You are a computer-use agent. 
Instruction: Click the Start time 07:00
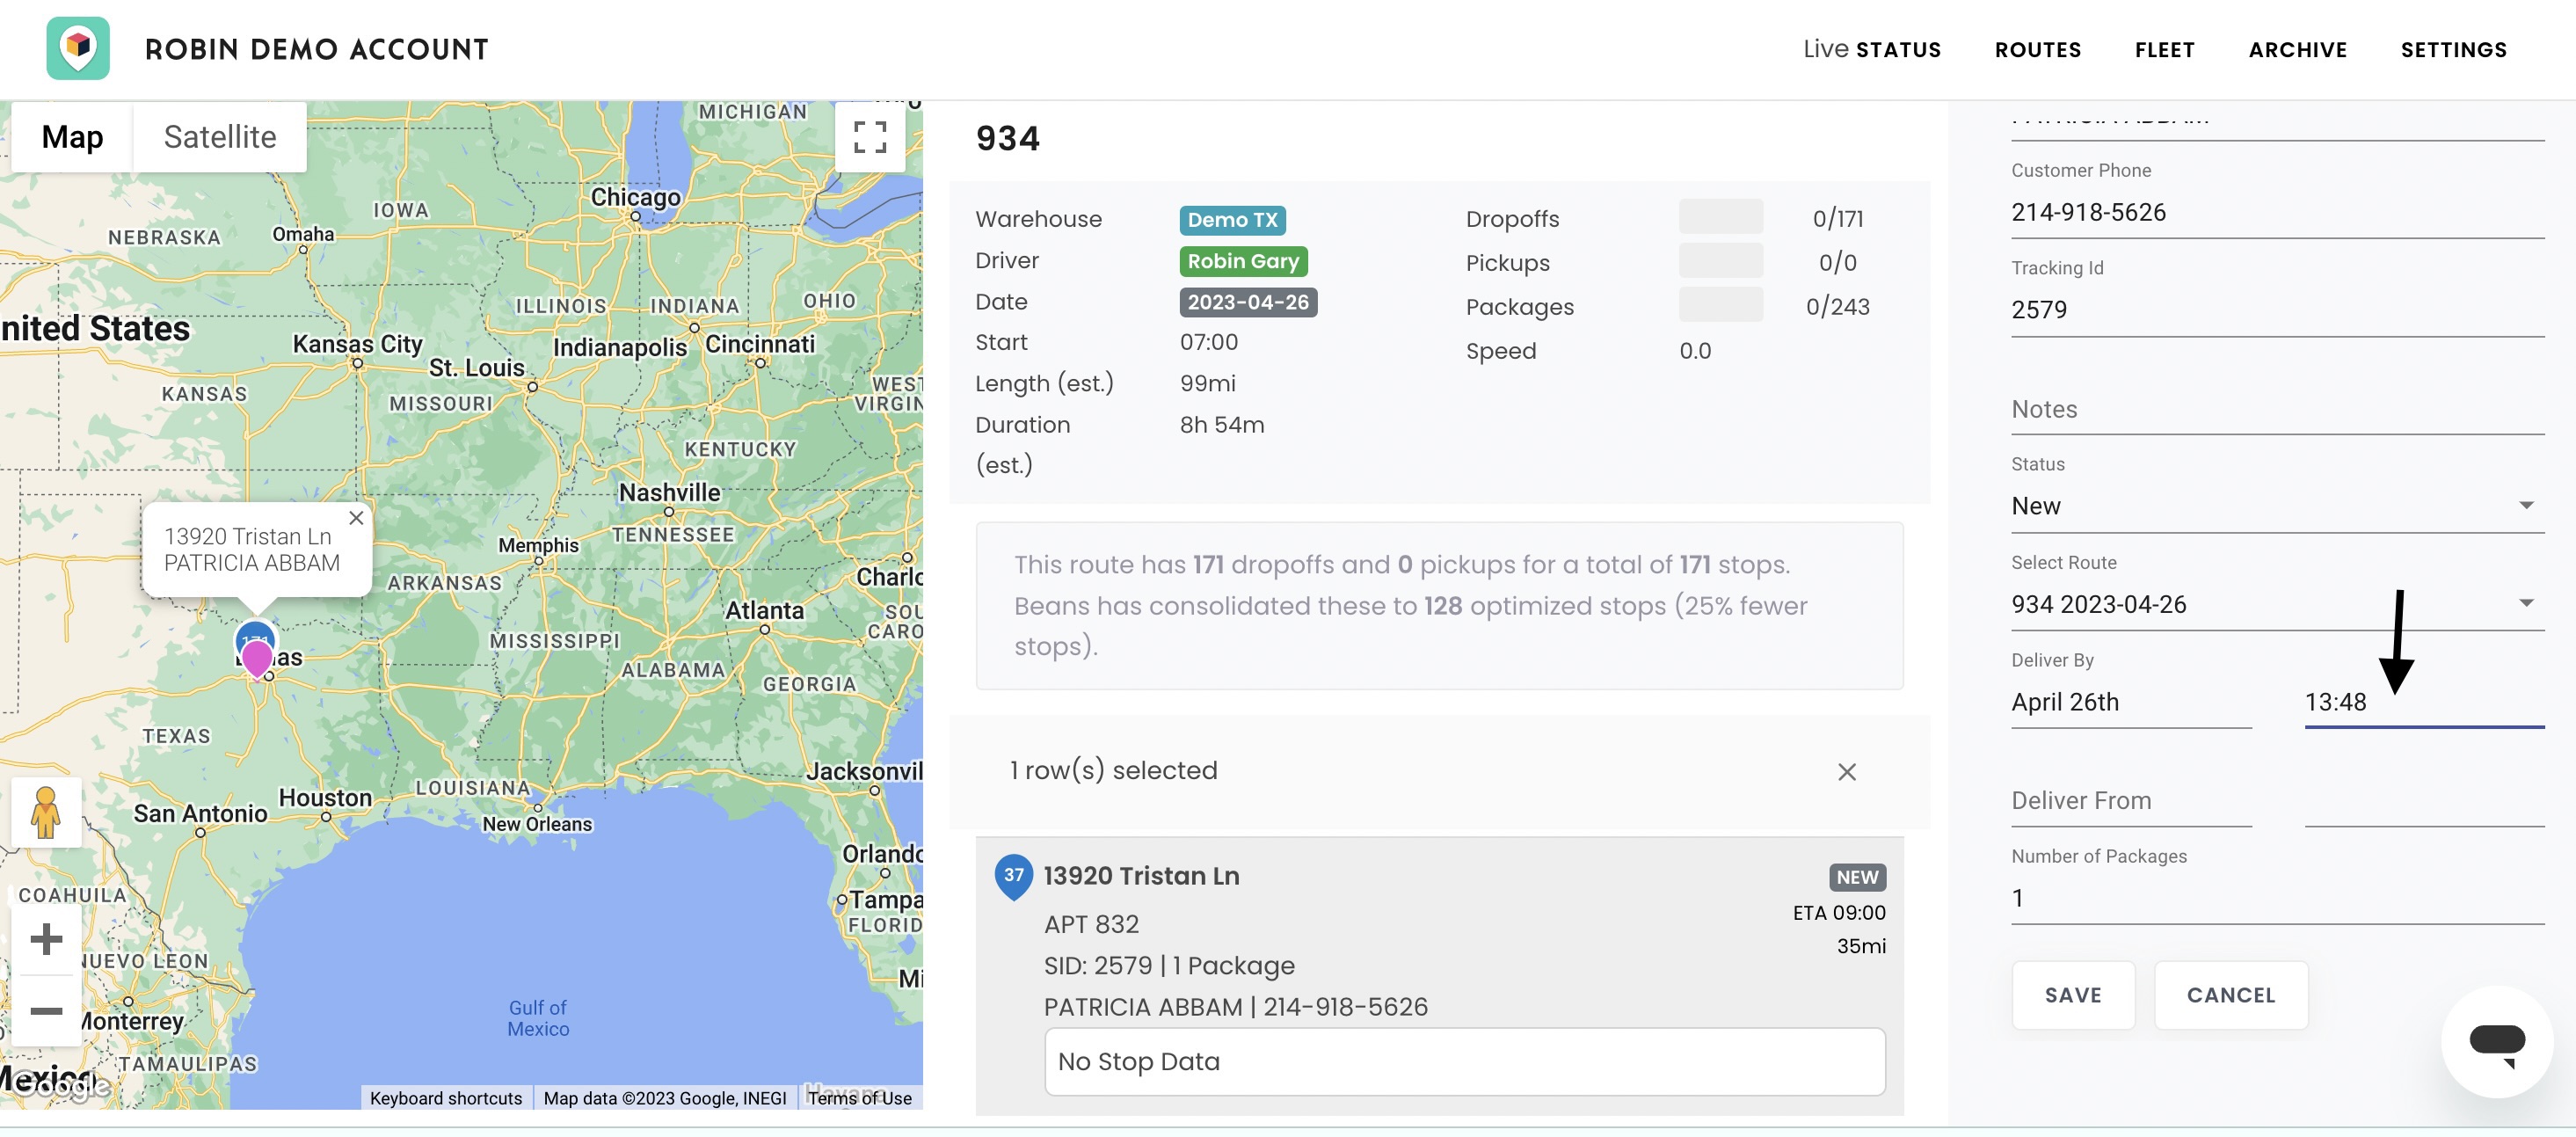(x=1208, y=342)
